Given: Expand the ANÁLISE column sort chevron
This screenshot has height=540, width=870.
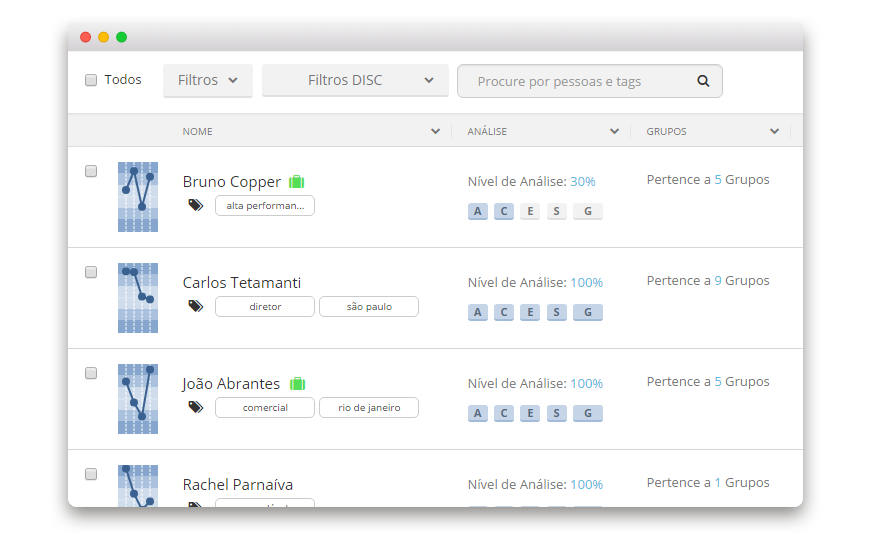Looking at the screenshot, I should [614, 132].
